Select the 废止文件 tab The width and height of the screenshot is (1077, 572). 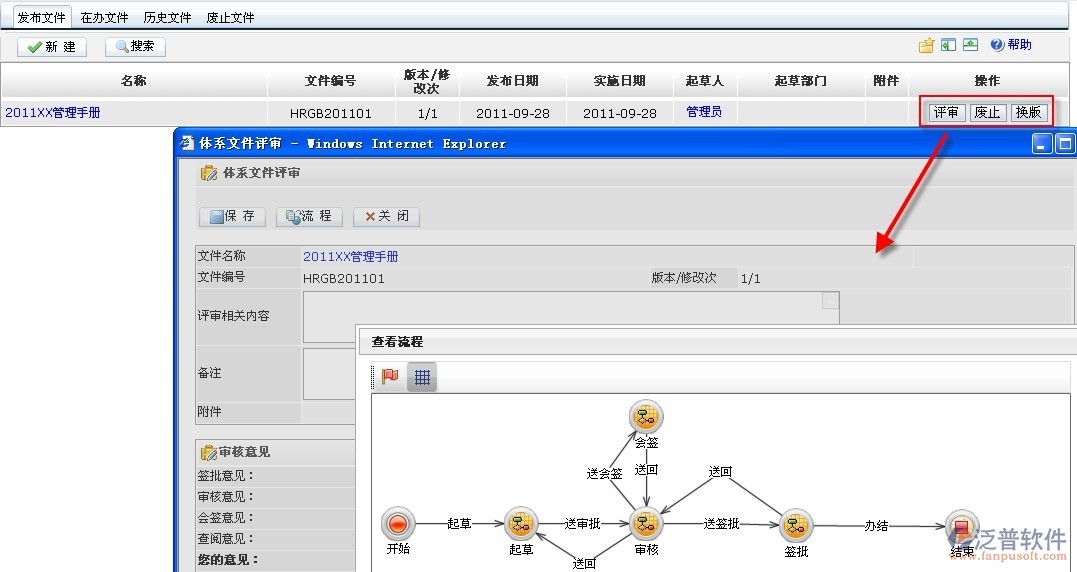tap(231, 17)
